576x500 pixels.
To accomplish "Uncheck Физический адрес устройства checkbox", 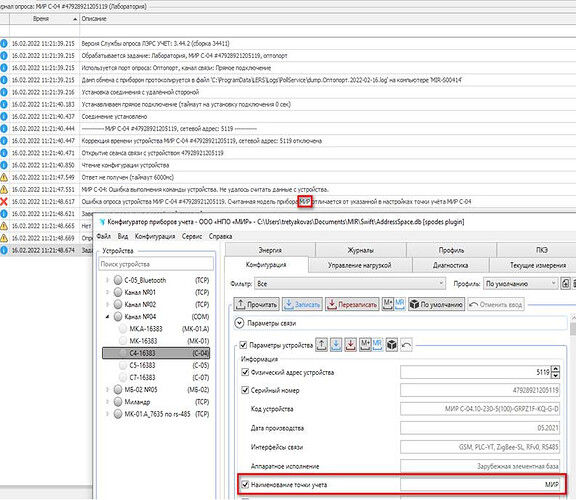I will (245, 372).
